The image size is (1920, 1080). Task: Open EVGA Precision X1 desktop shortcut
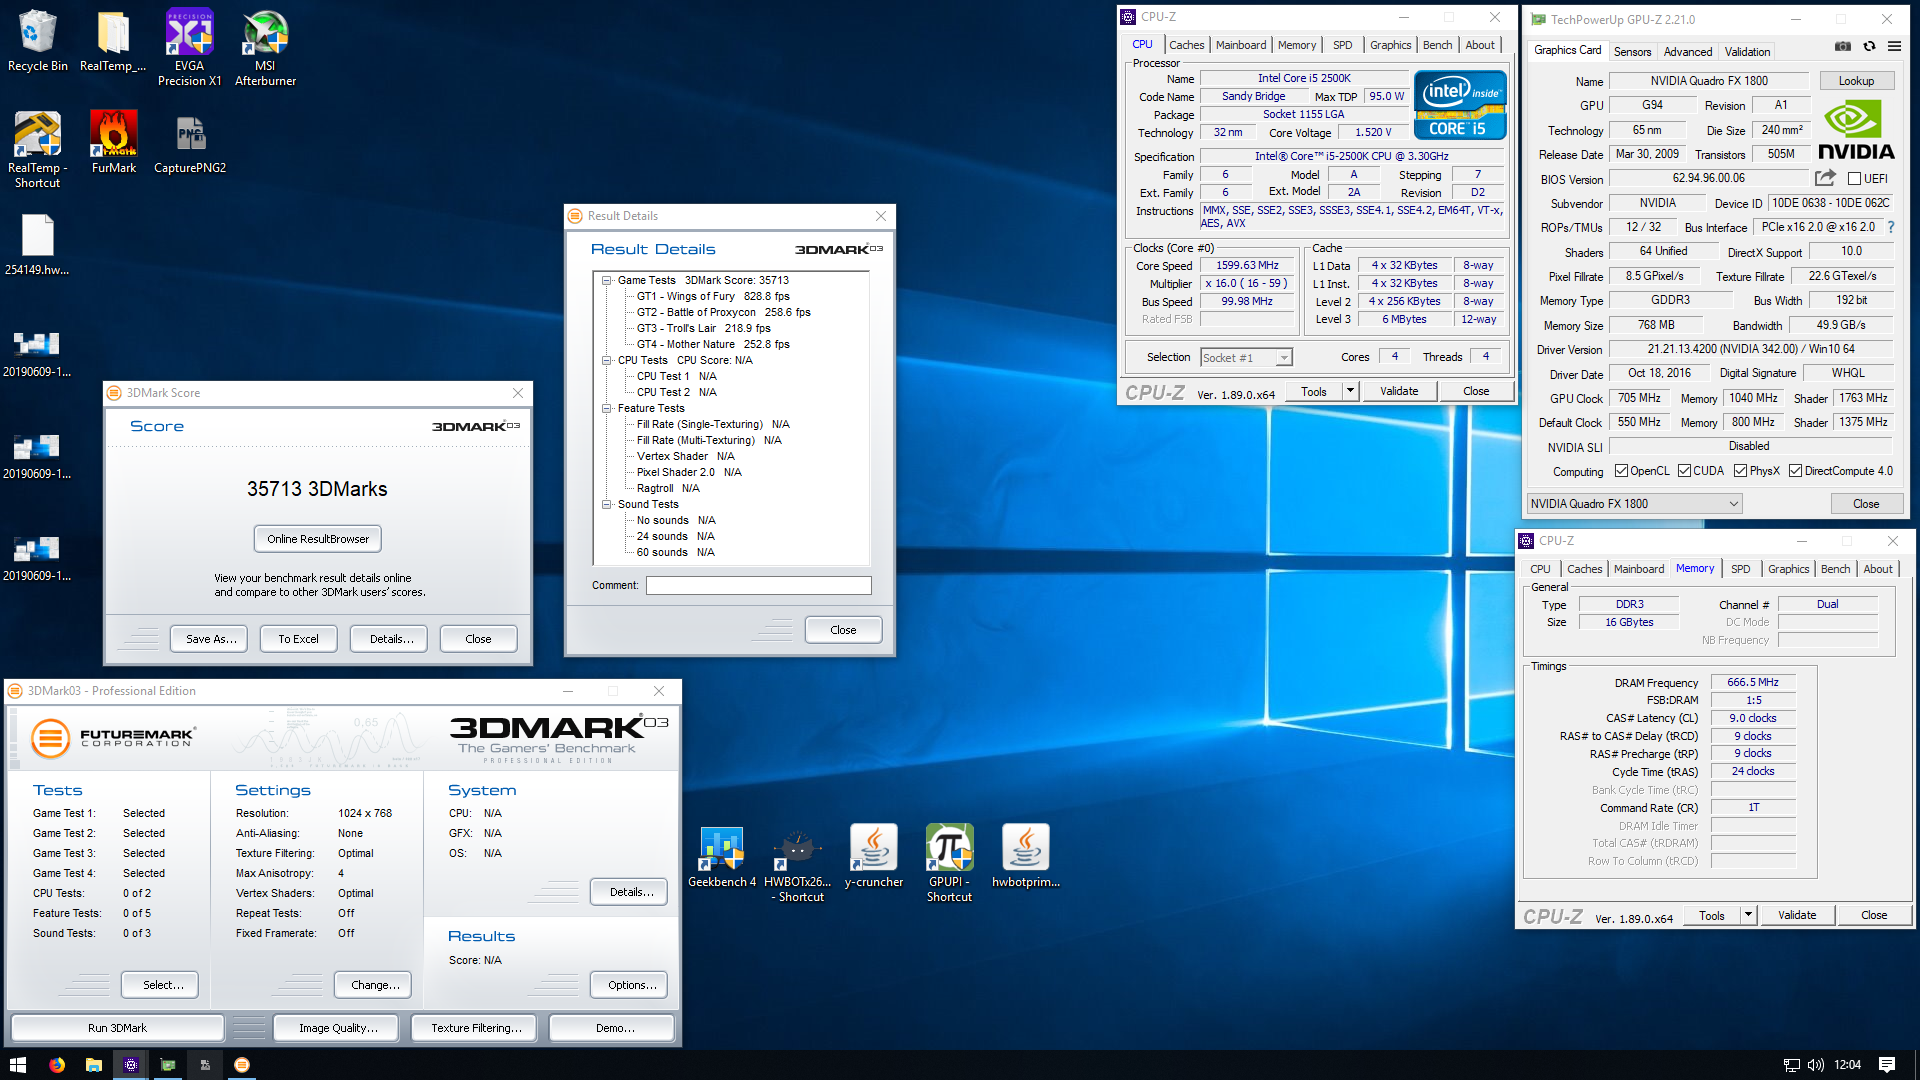[189, 47]
